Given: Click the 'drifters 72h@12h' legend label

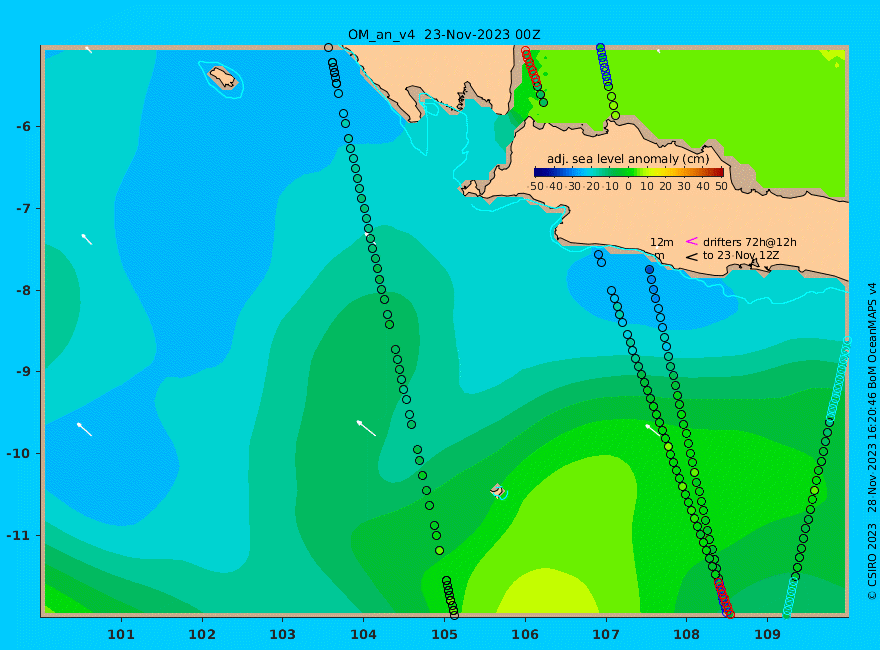Looking at the screenshot, I should coord(749,242).
